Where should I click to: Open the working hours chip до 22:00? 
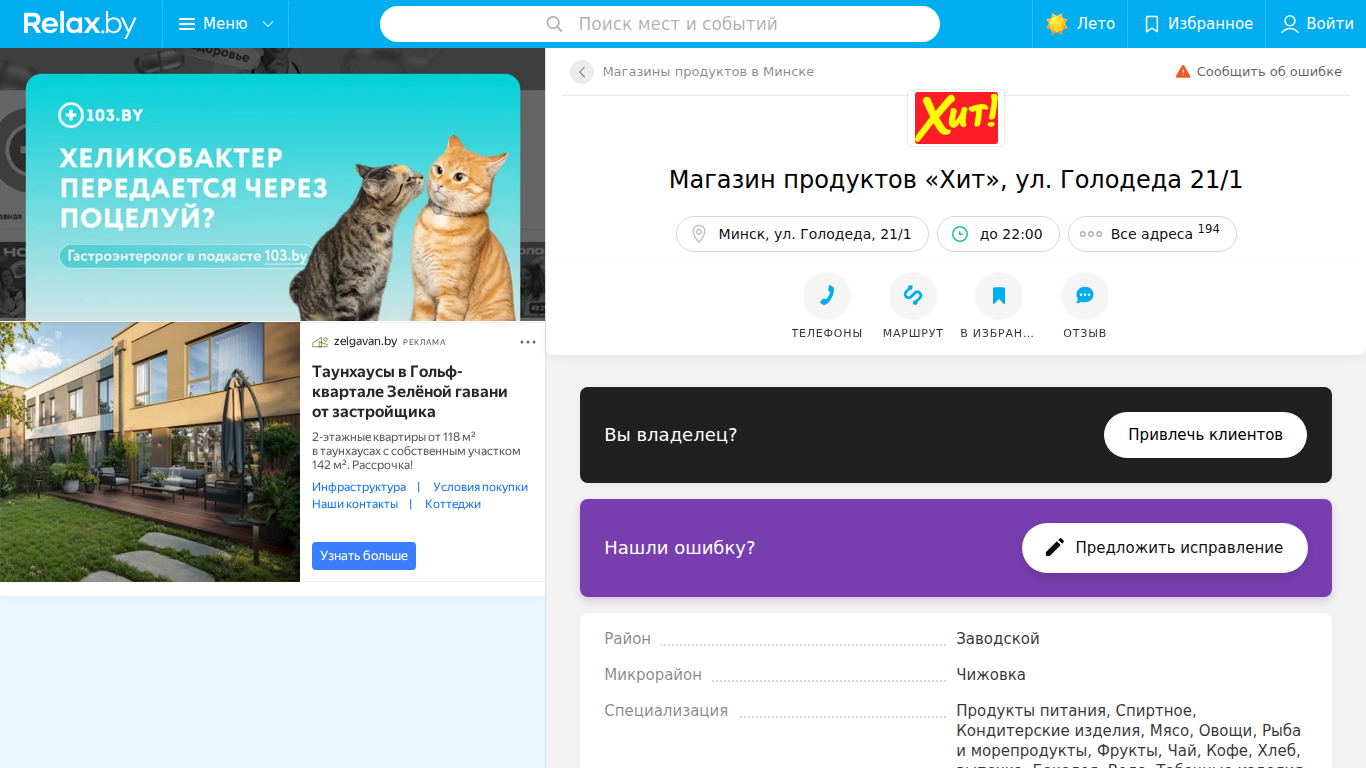[x=998, y=234]
